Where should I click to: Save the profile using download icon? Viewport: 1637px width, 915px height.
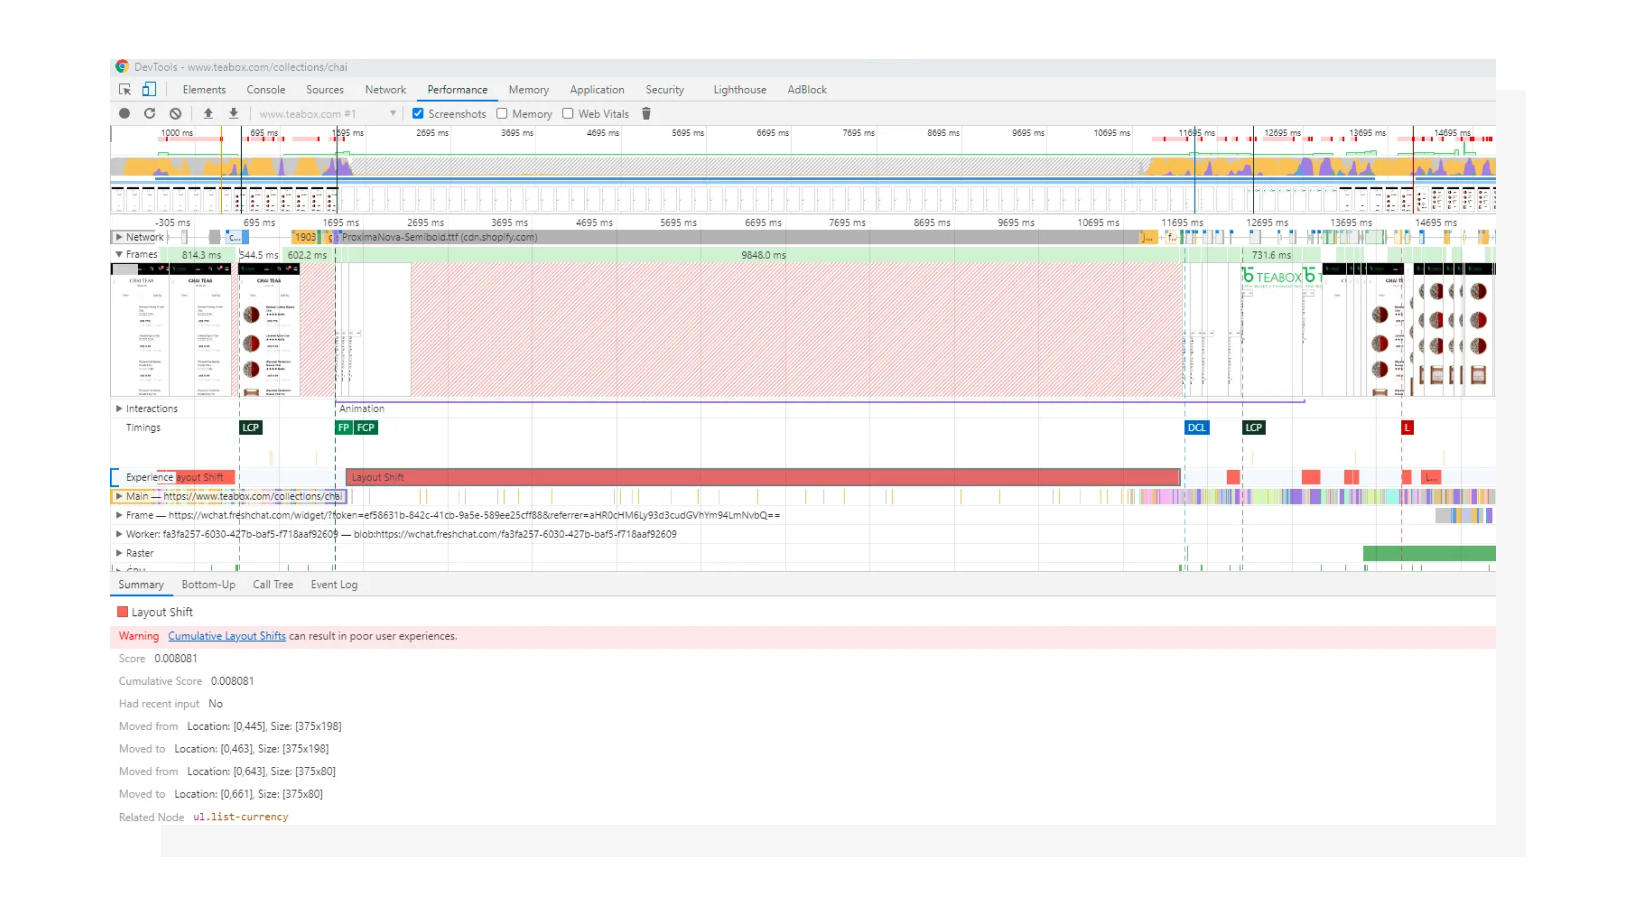tap(233, 114)
